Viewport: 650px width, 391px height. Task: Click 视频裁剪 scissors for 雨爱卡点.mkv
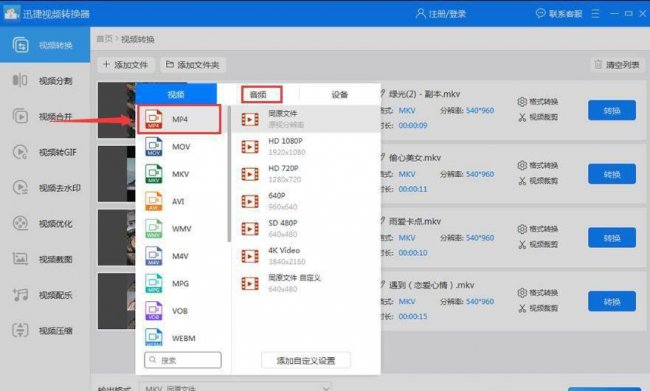(522, 245)
